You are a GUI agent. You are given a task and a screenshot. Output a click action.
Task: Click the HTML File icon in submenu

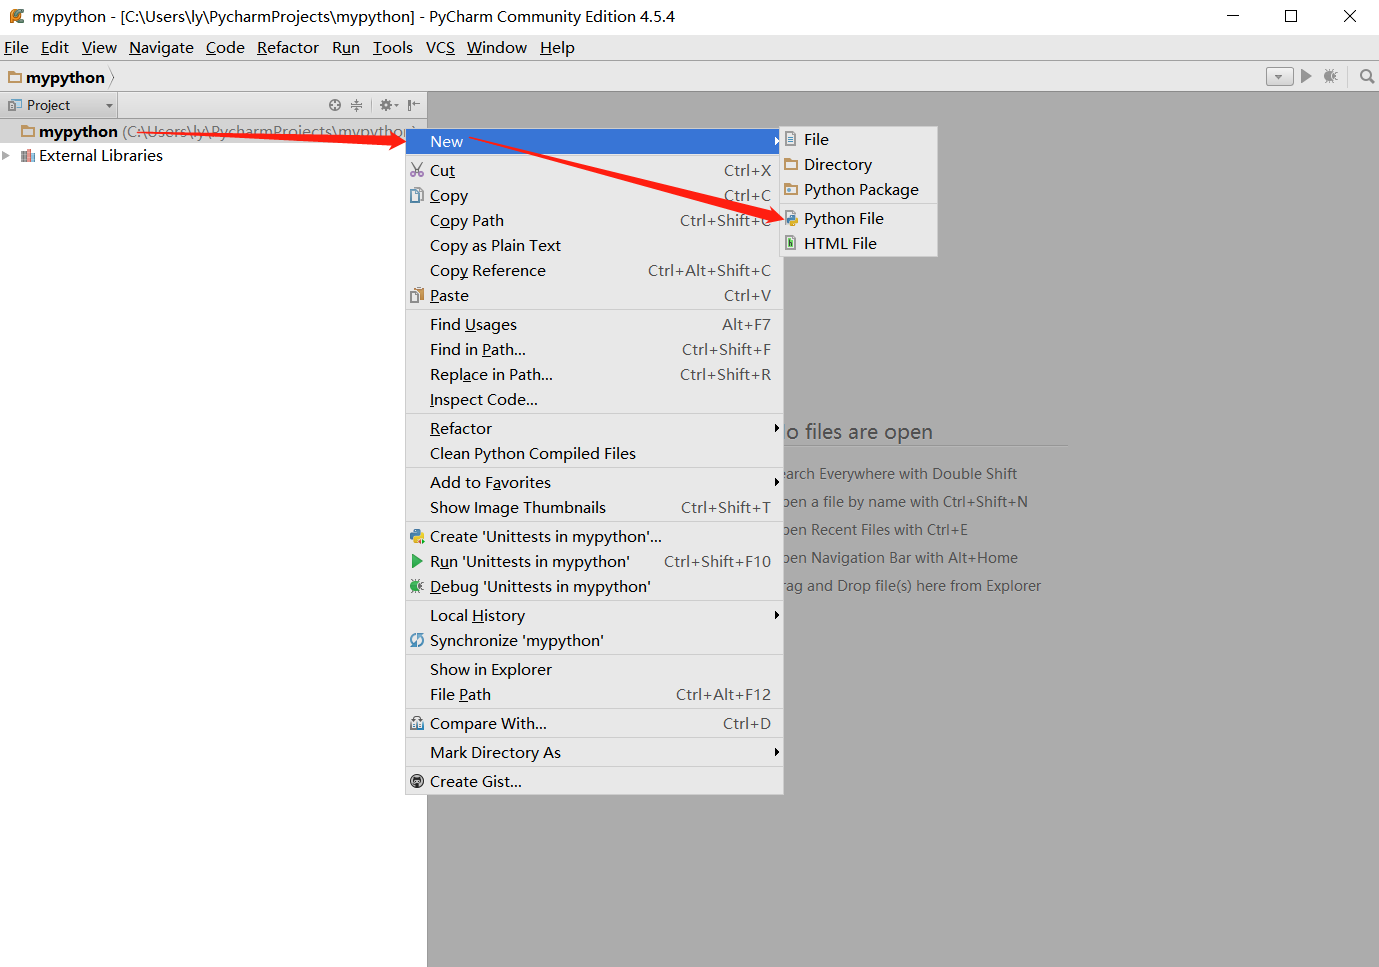(x=791, y=243)
